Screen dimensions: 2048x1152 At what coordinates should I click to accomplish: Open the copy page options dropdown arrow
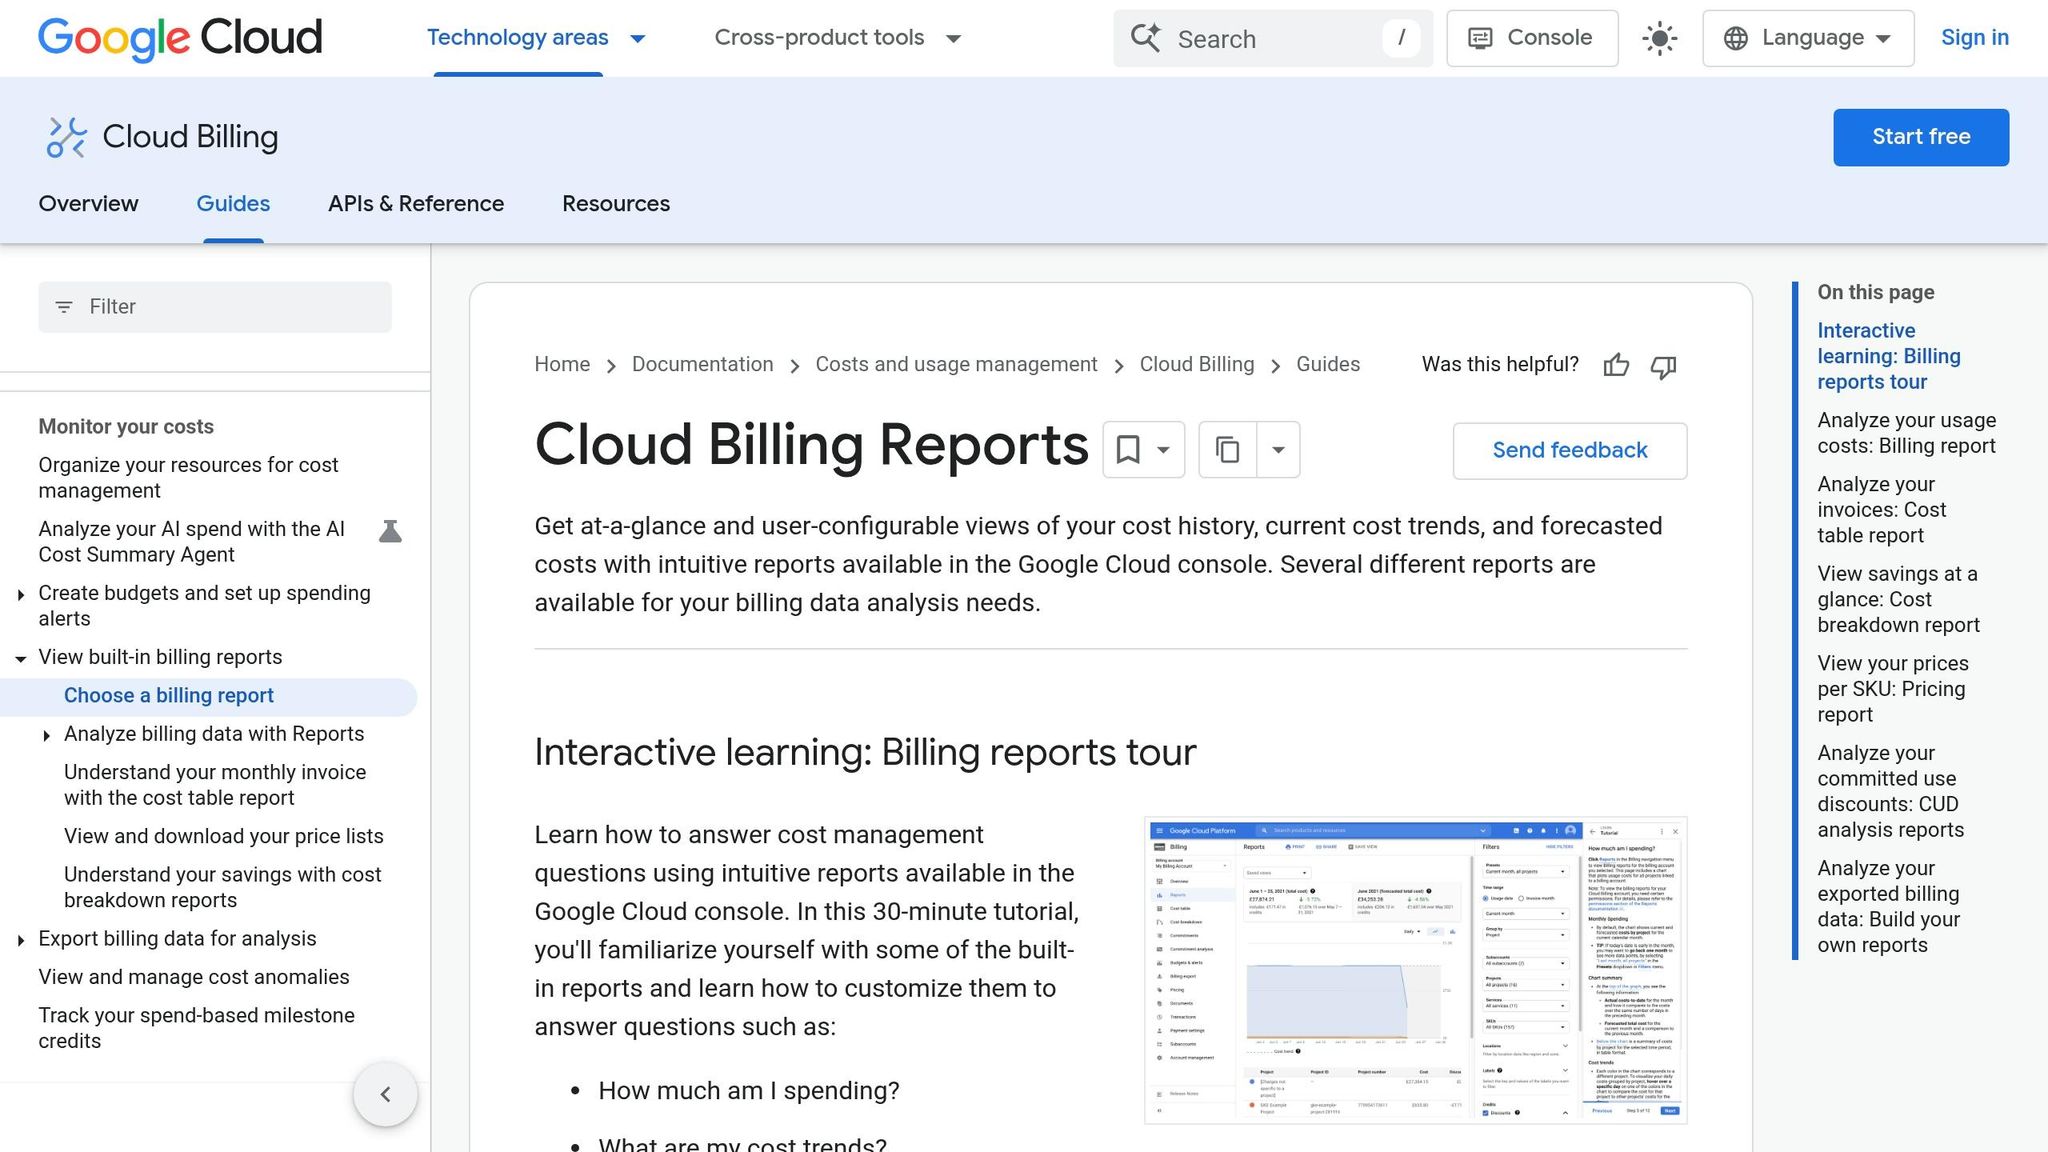pyautogui.click(x=1278, y=450)
